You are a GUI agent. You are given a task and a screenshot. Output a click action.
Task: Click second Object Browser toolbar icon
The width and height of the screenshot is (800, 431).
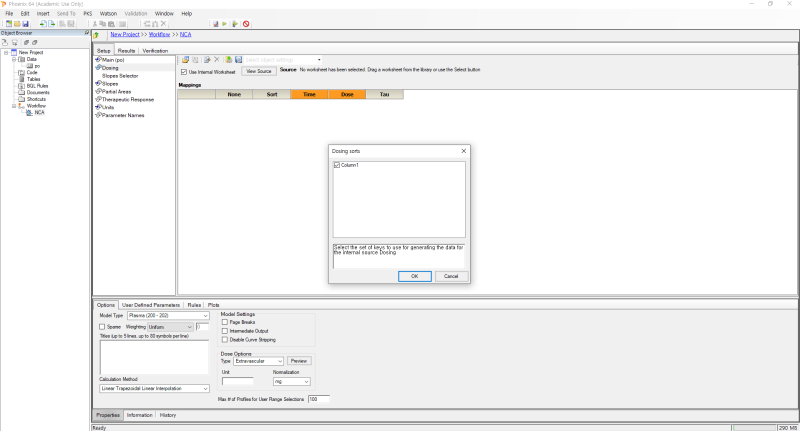coord(15,43)
